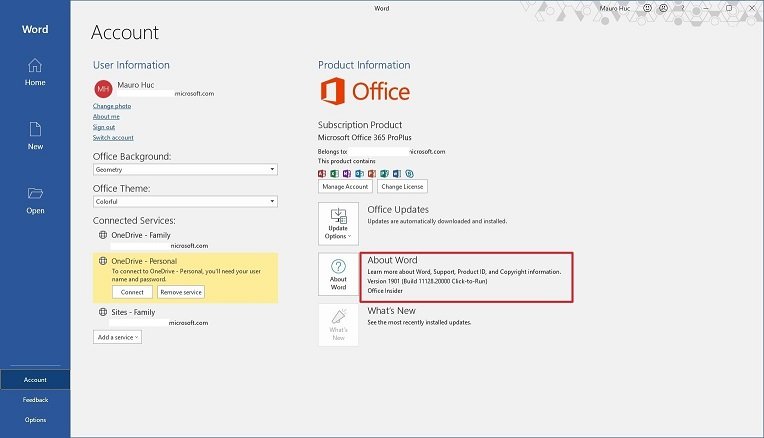Click the Manage Account button
The width and height of the screenshot is (764, 438).
pyautogui.click(x=345, y=186)
